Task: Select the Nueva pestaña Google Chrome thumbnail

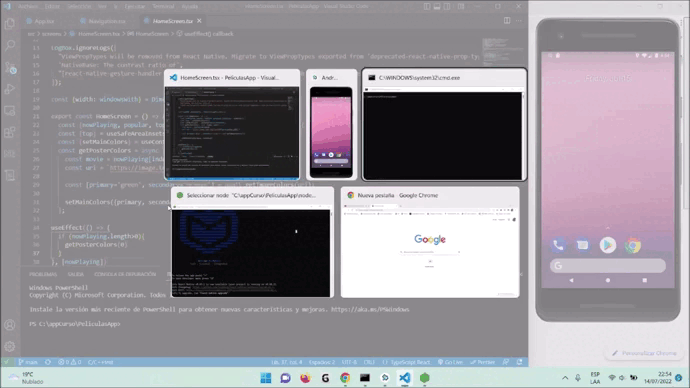Action: pos(430,242)
